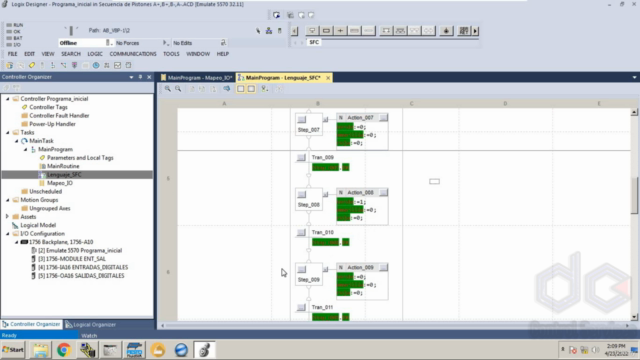Open the FILE menu
640x360 pixels.
tap(12, 54)
